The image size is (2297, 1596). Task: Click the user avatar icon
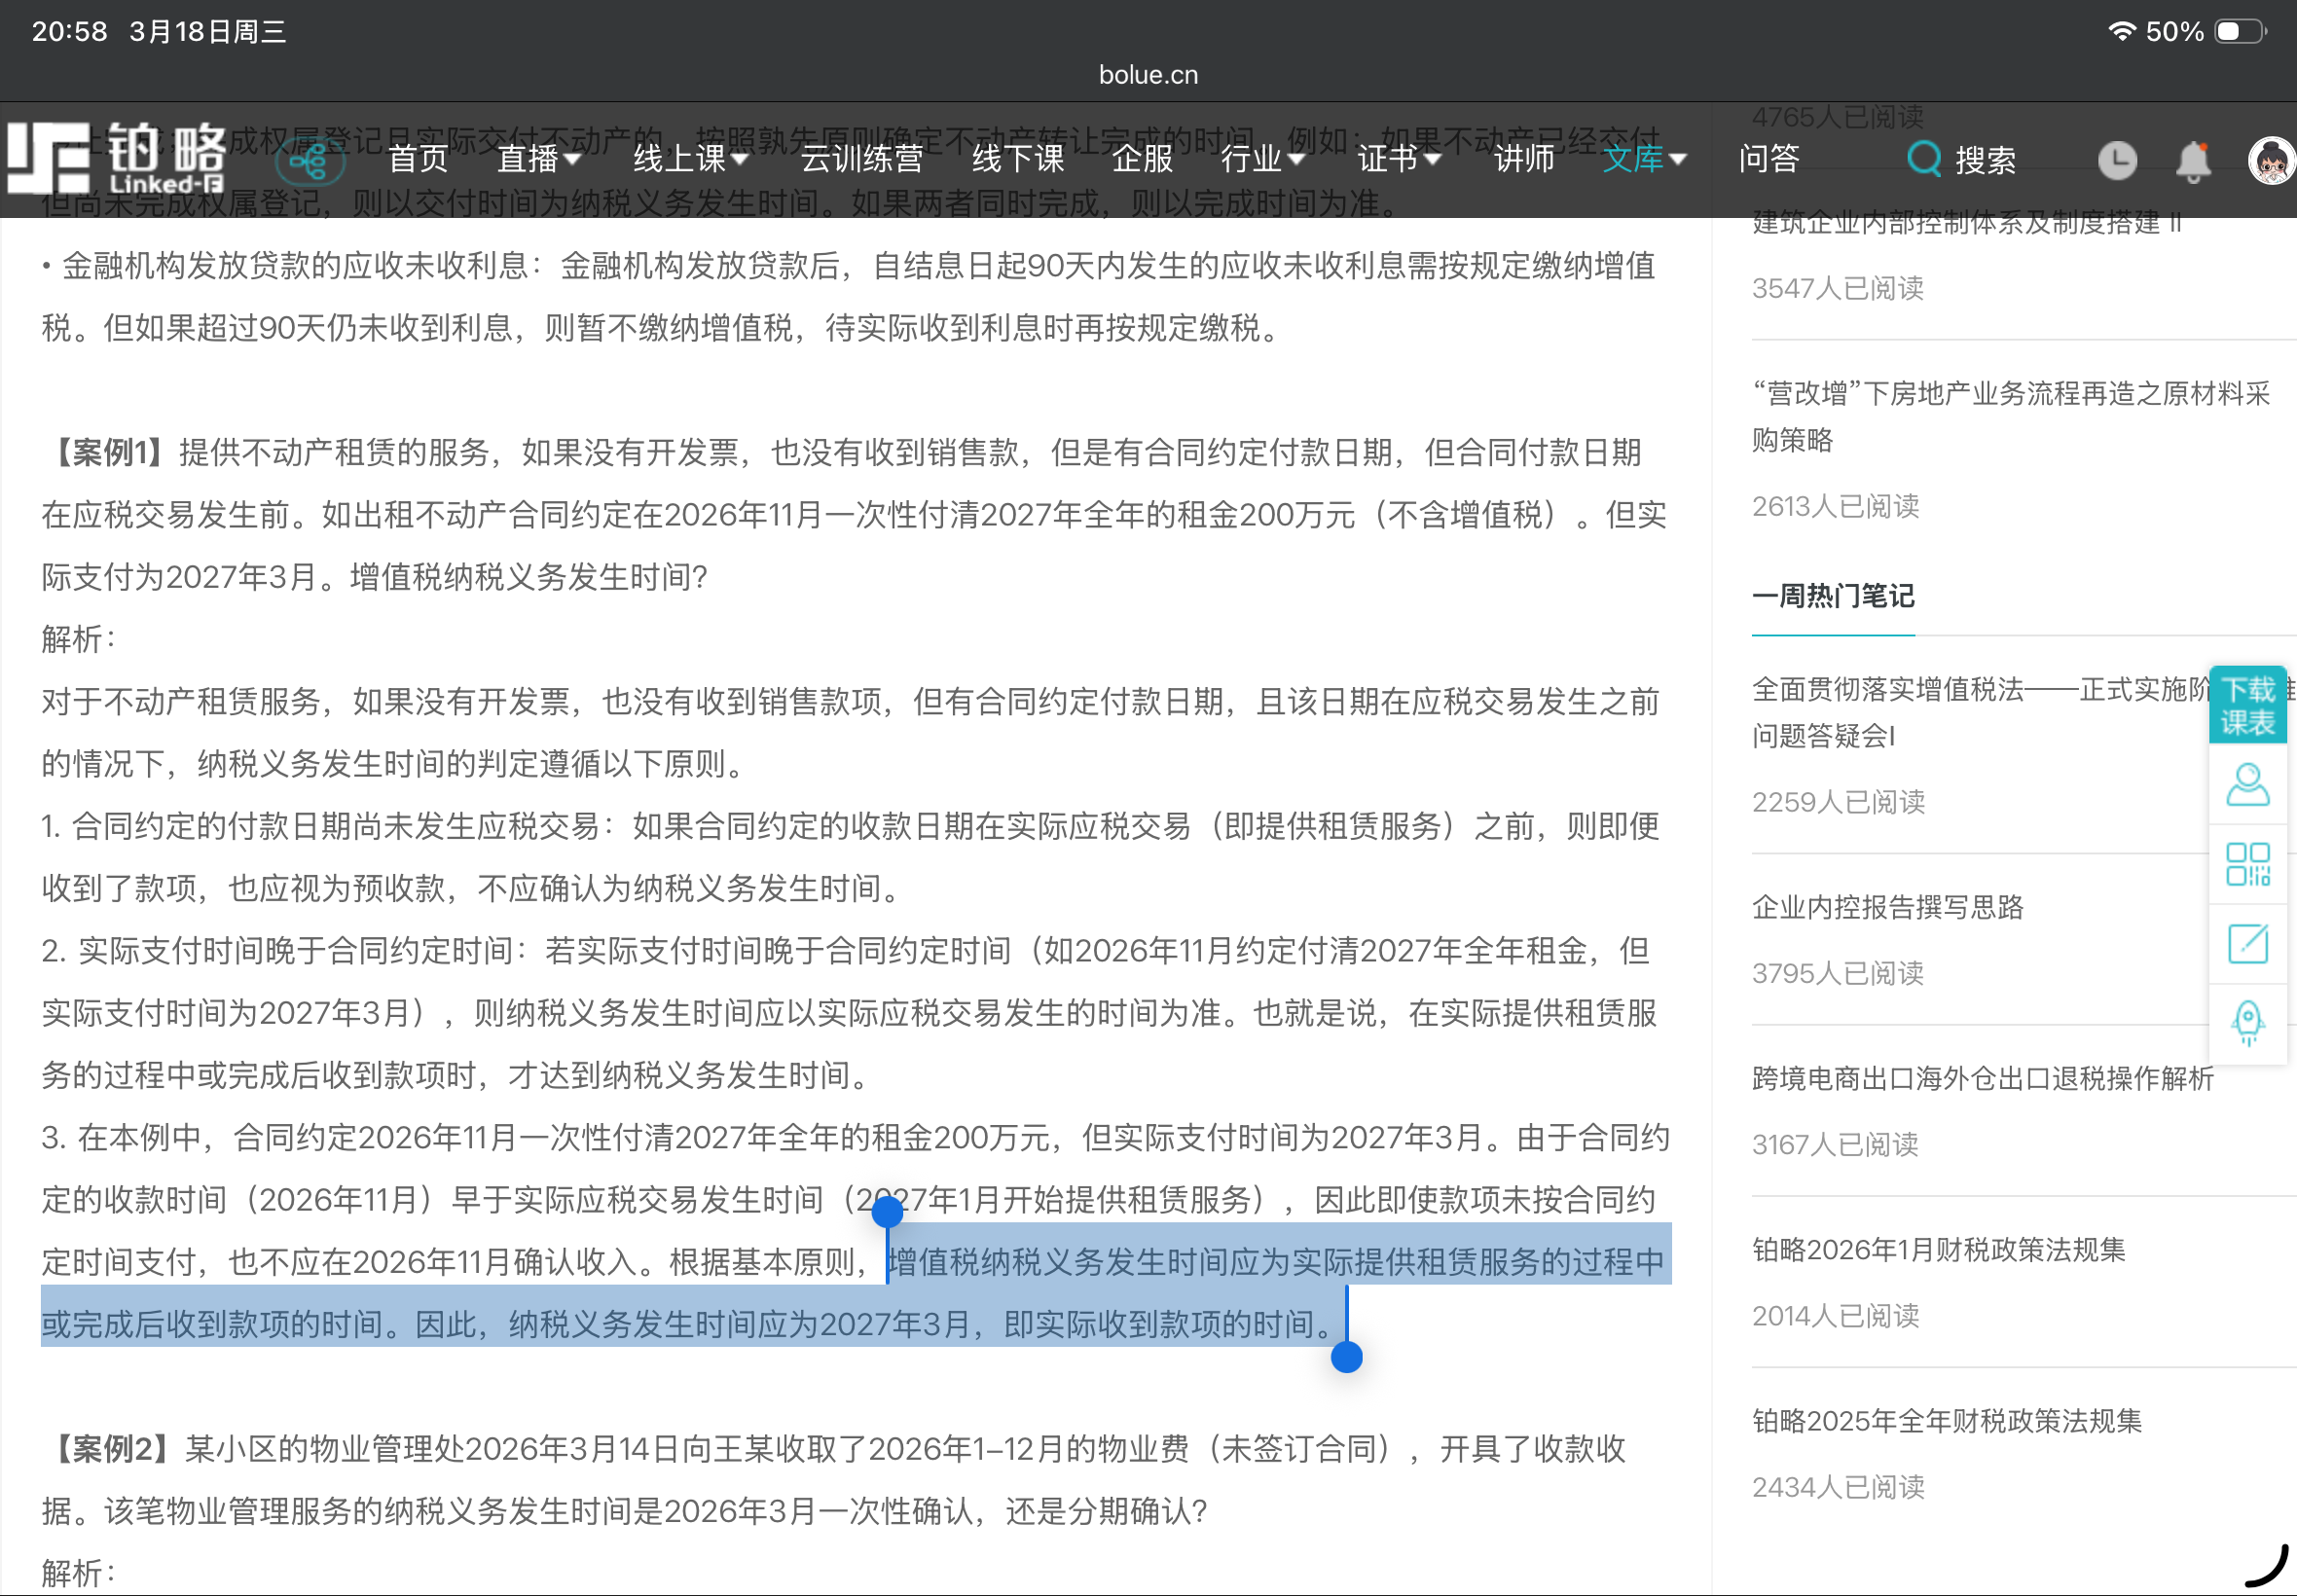click(2270, 160)
